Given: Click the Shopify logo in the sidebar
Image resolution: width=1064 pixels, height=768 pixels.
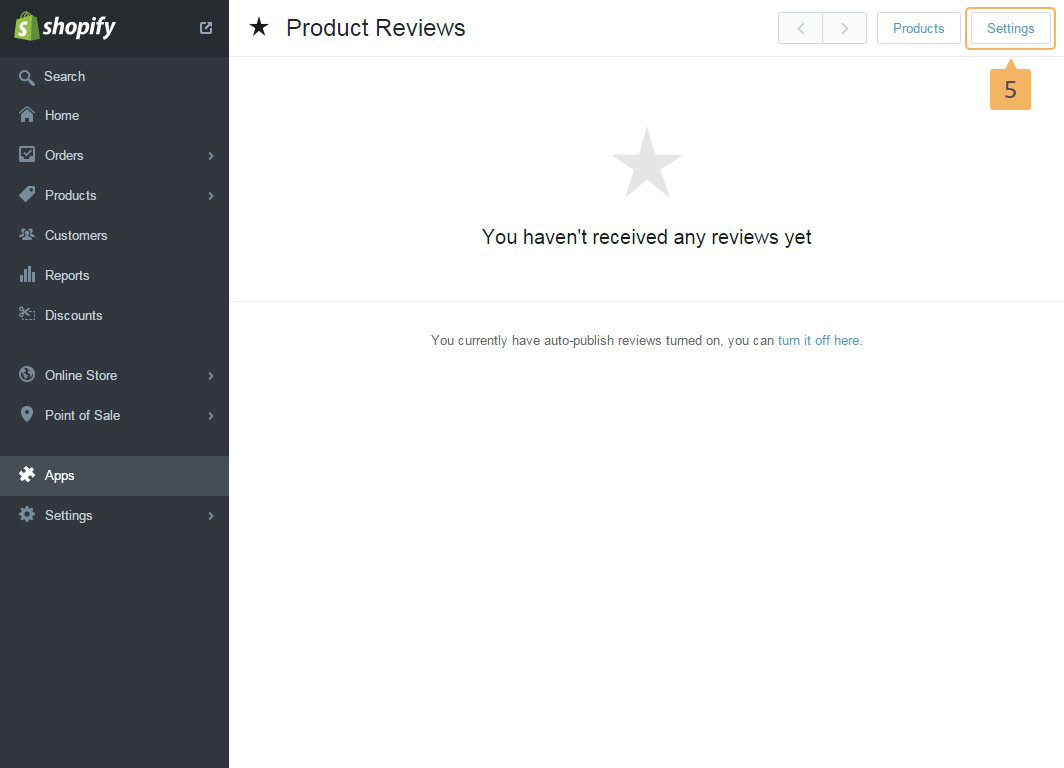Looking at the screenshot, I should [65, 27].
